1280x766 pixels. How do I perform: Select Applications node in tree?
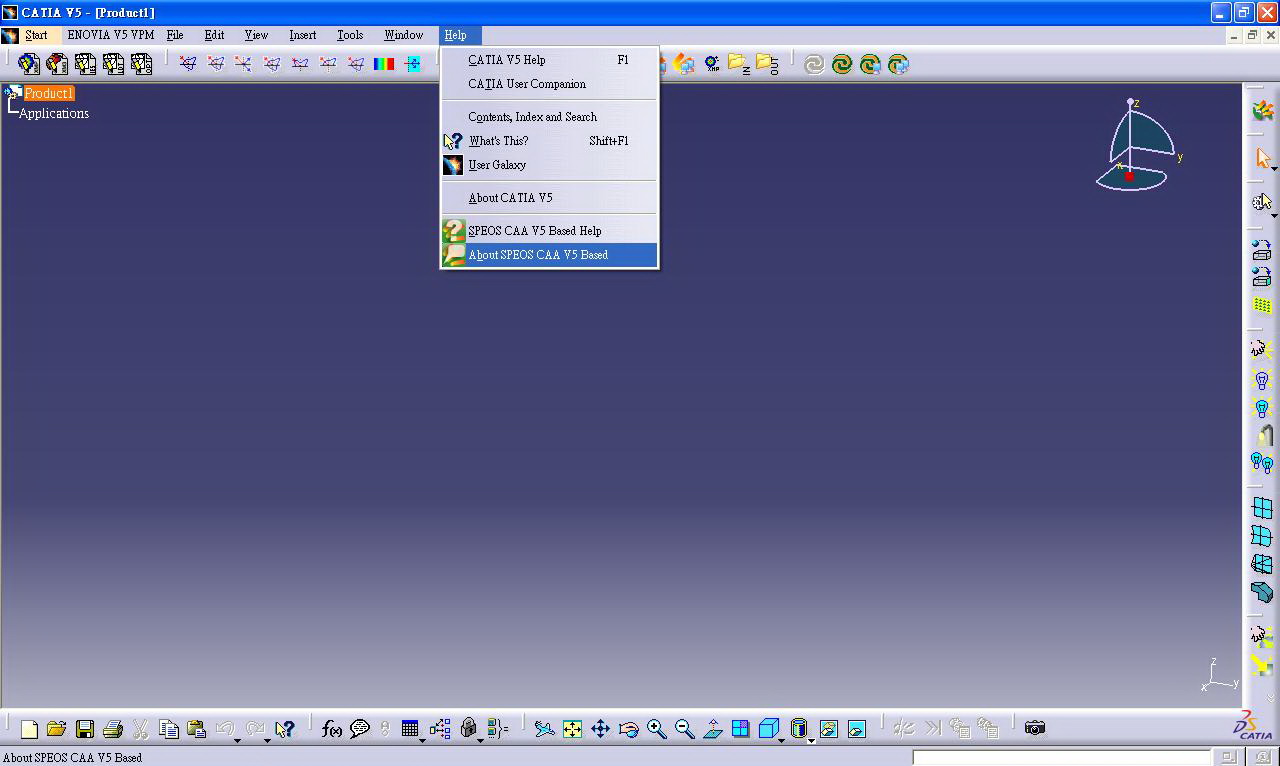coord(54,113)
